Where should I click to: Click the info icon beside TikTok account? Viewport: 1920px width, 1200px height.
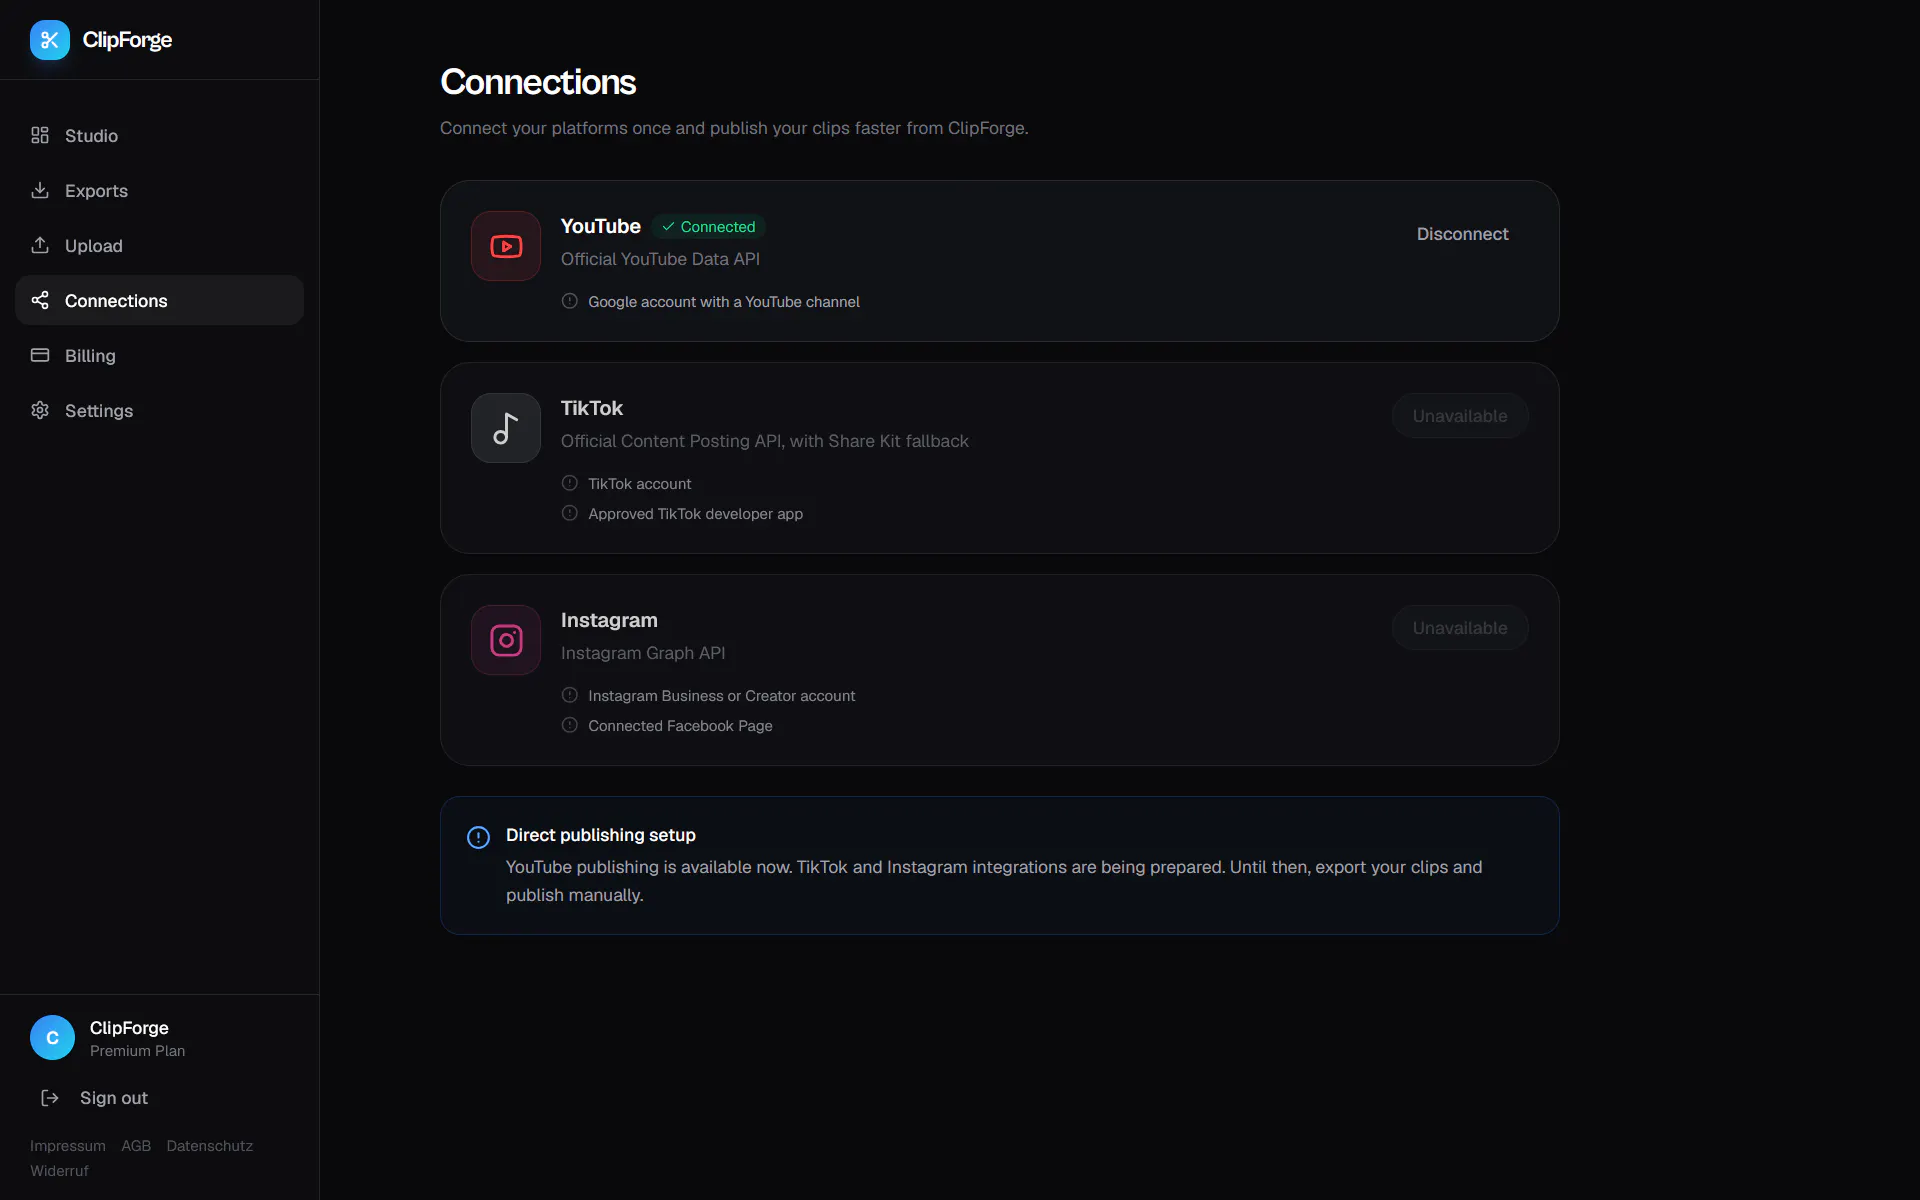click(570, 483)
